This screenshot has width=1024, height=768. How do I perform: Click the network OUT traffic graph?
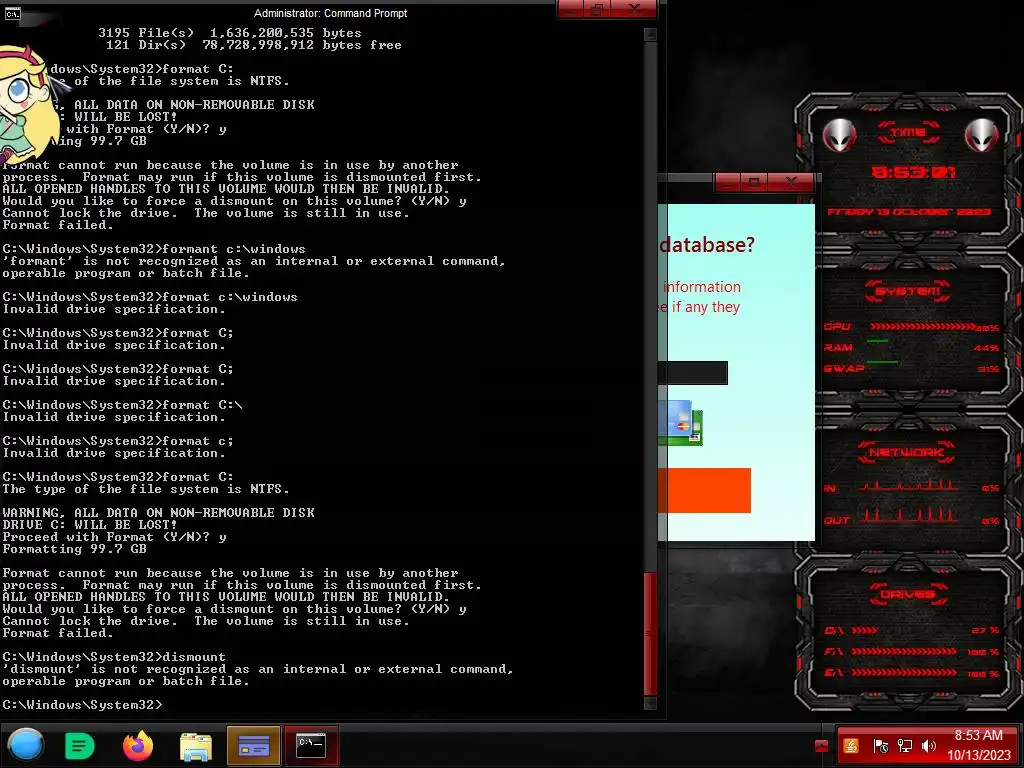click(x=909, y=516)
